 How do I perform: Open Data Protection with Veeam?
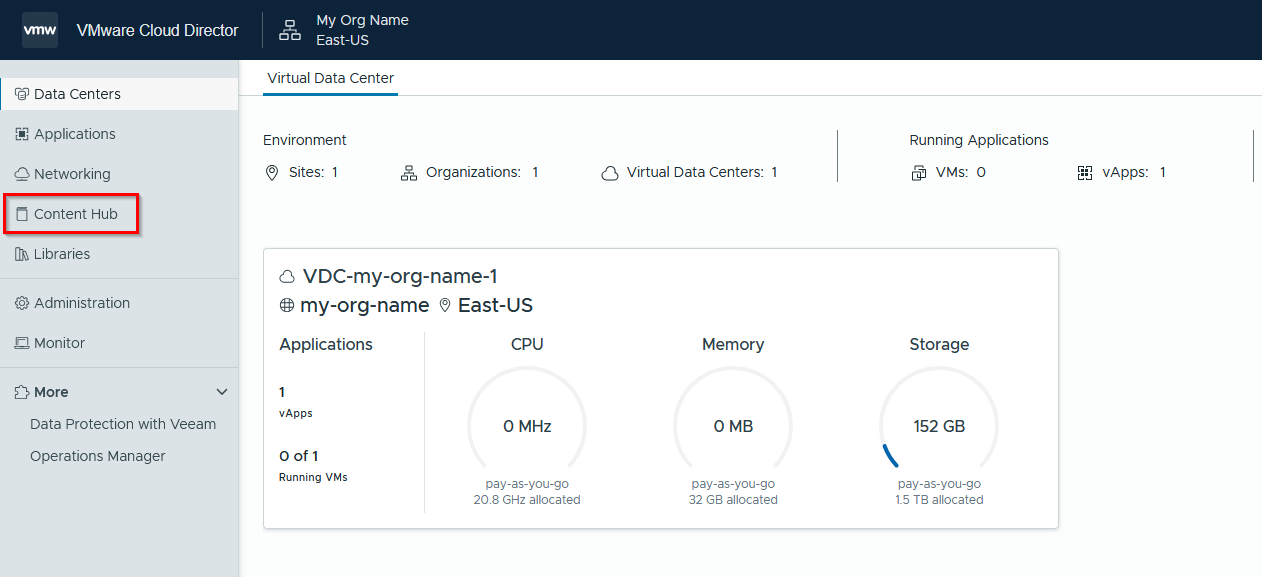[123, 424]
